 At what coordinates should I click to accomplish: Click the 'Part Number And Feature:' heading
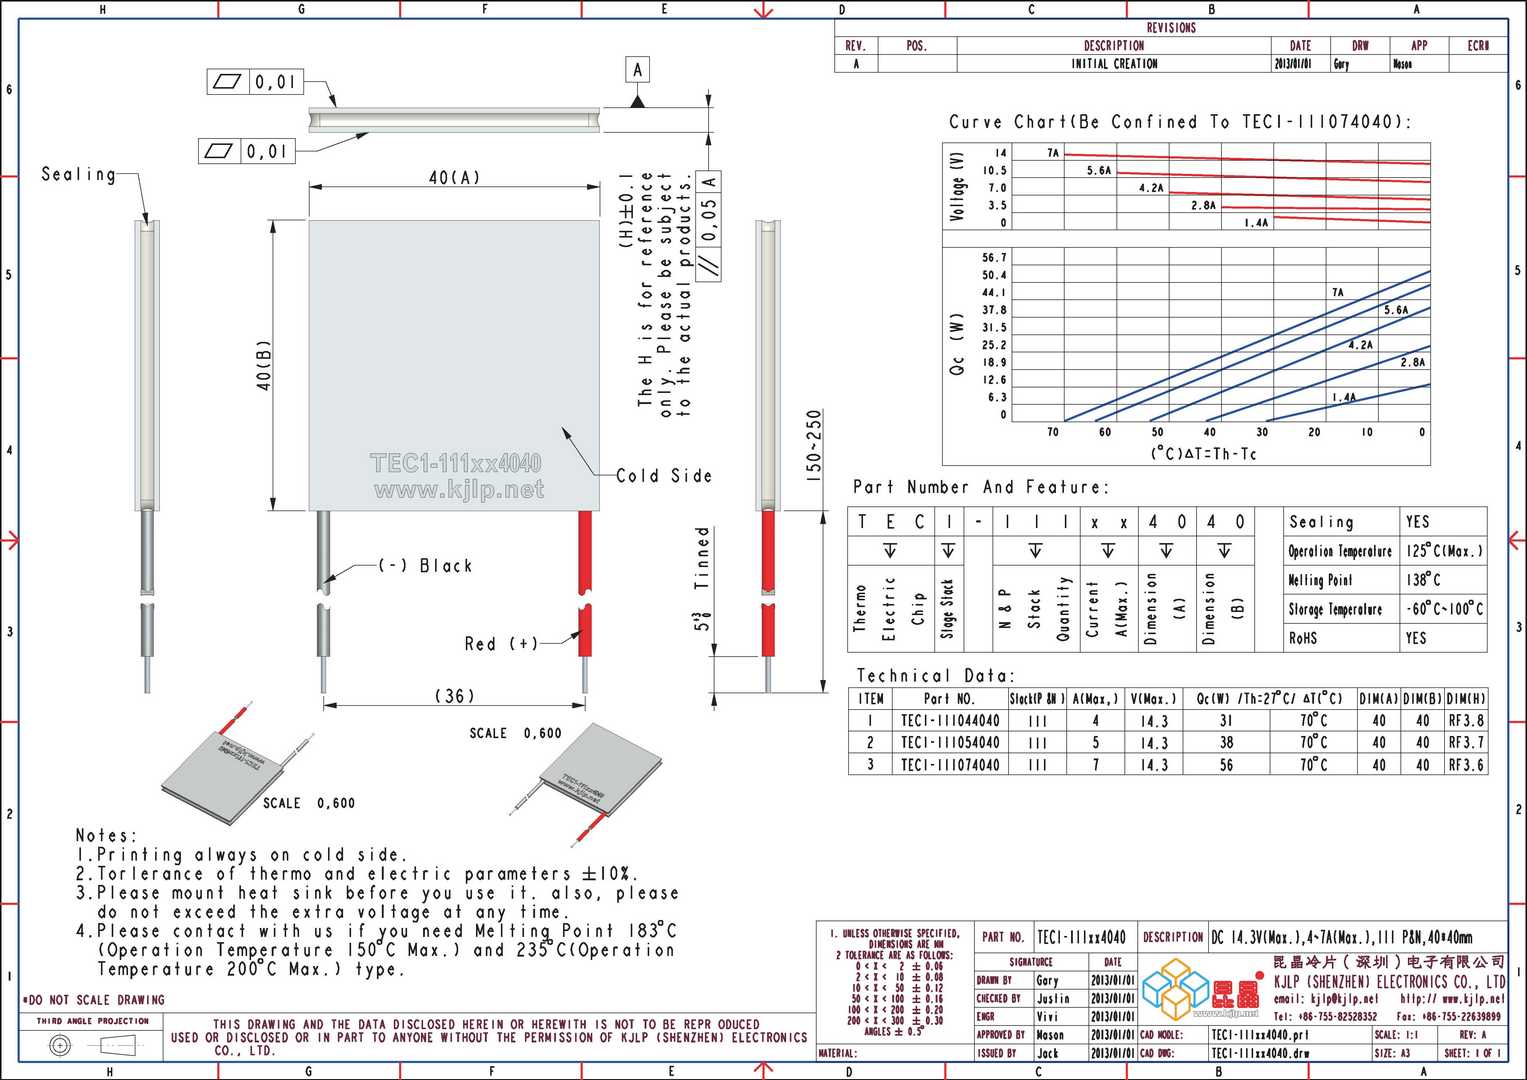[x=980, y=487]
